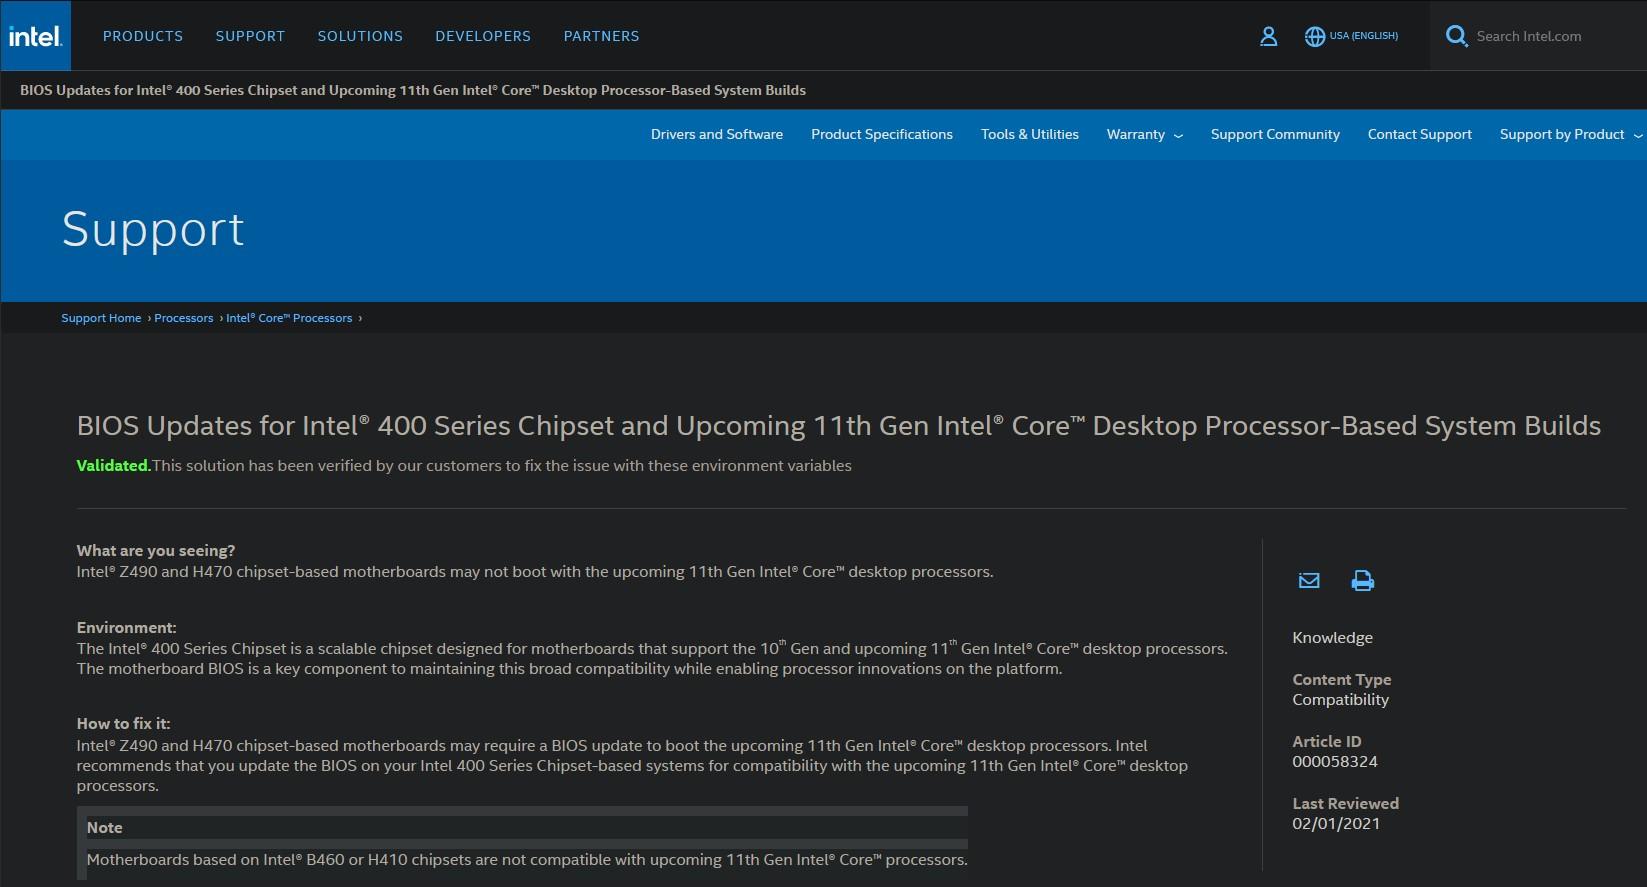Expand the Warranty dropdown
The image size is (1647, 887).
pos(1144,134)
